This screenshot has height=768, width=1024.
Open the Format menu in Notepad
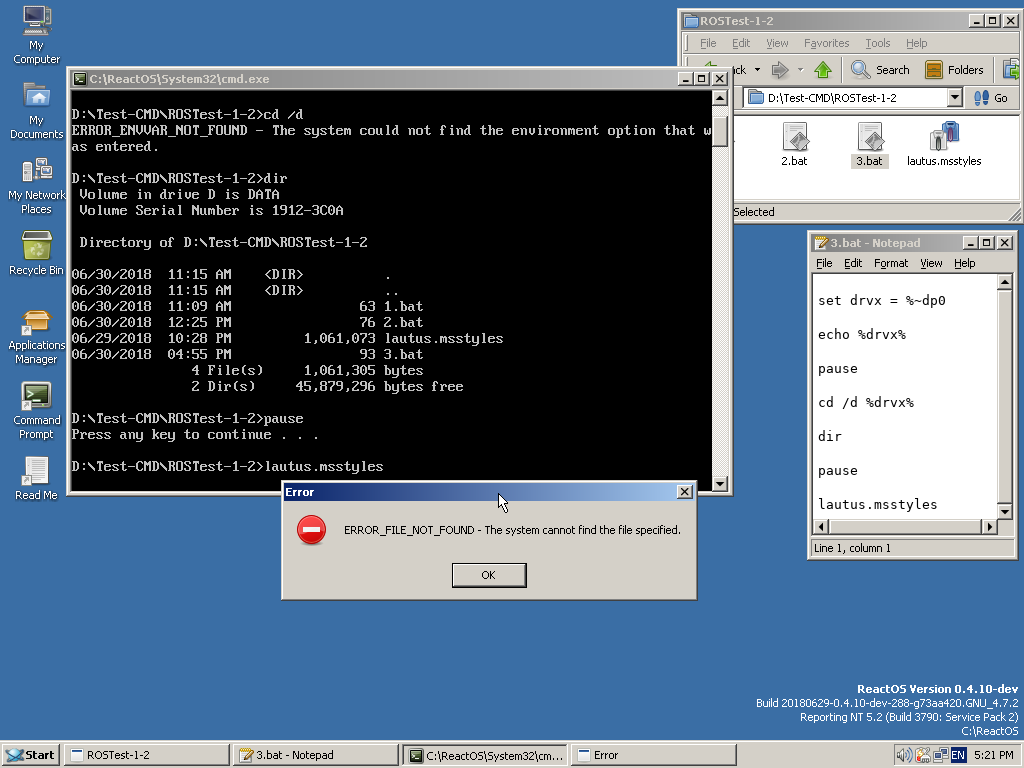coord(890,263)
